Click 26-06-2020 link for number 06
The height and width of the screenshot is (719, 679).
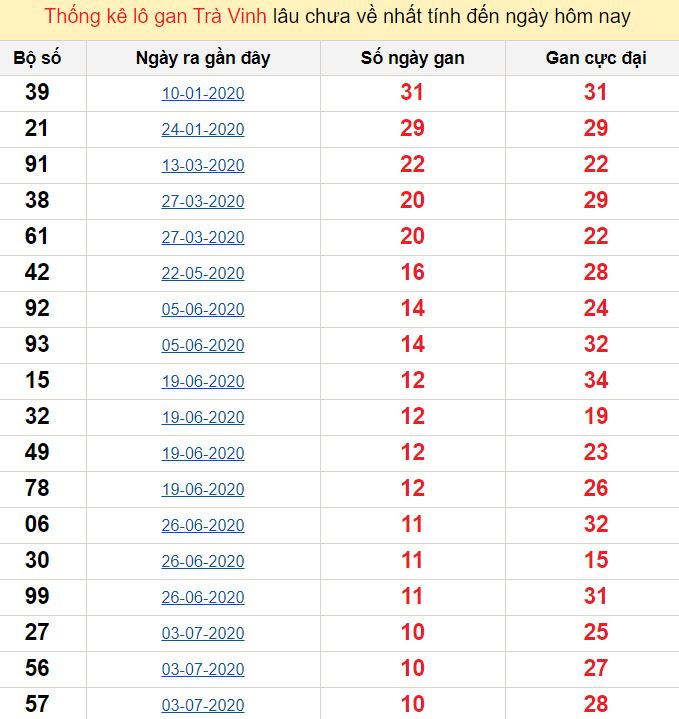203,525
